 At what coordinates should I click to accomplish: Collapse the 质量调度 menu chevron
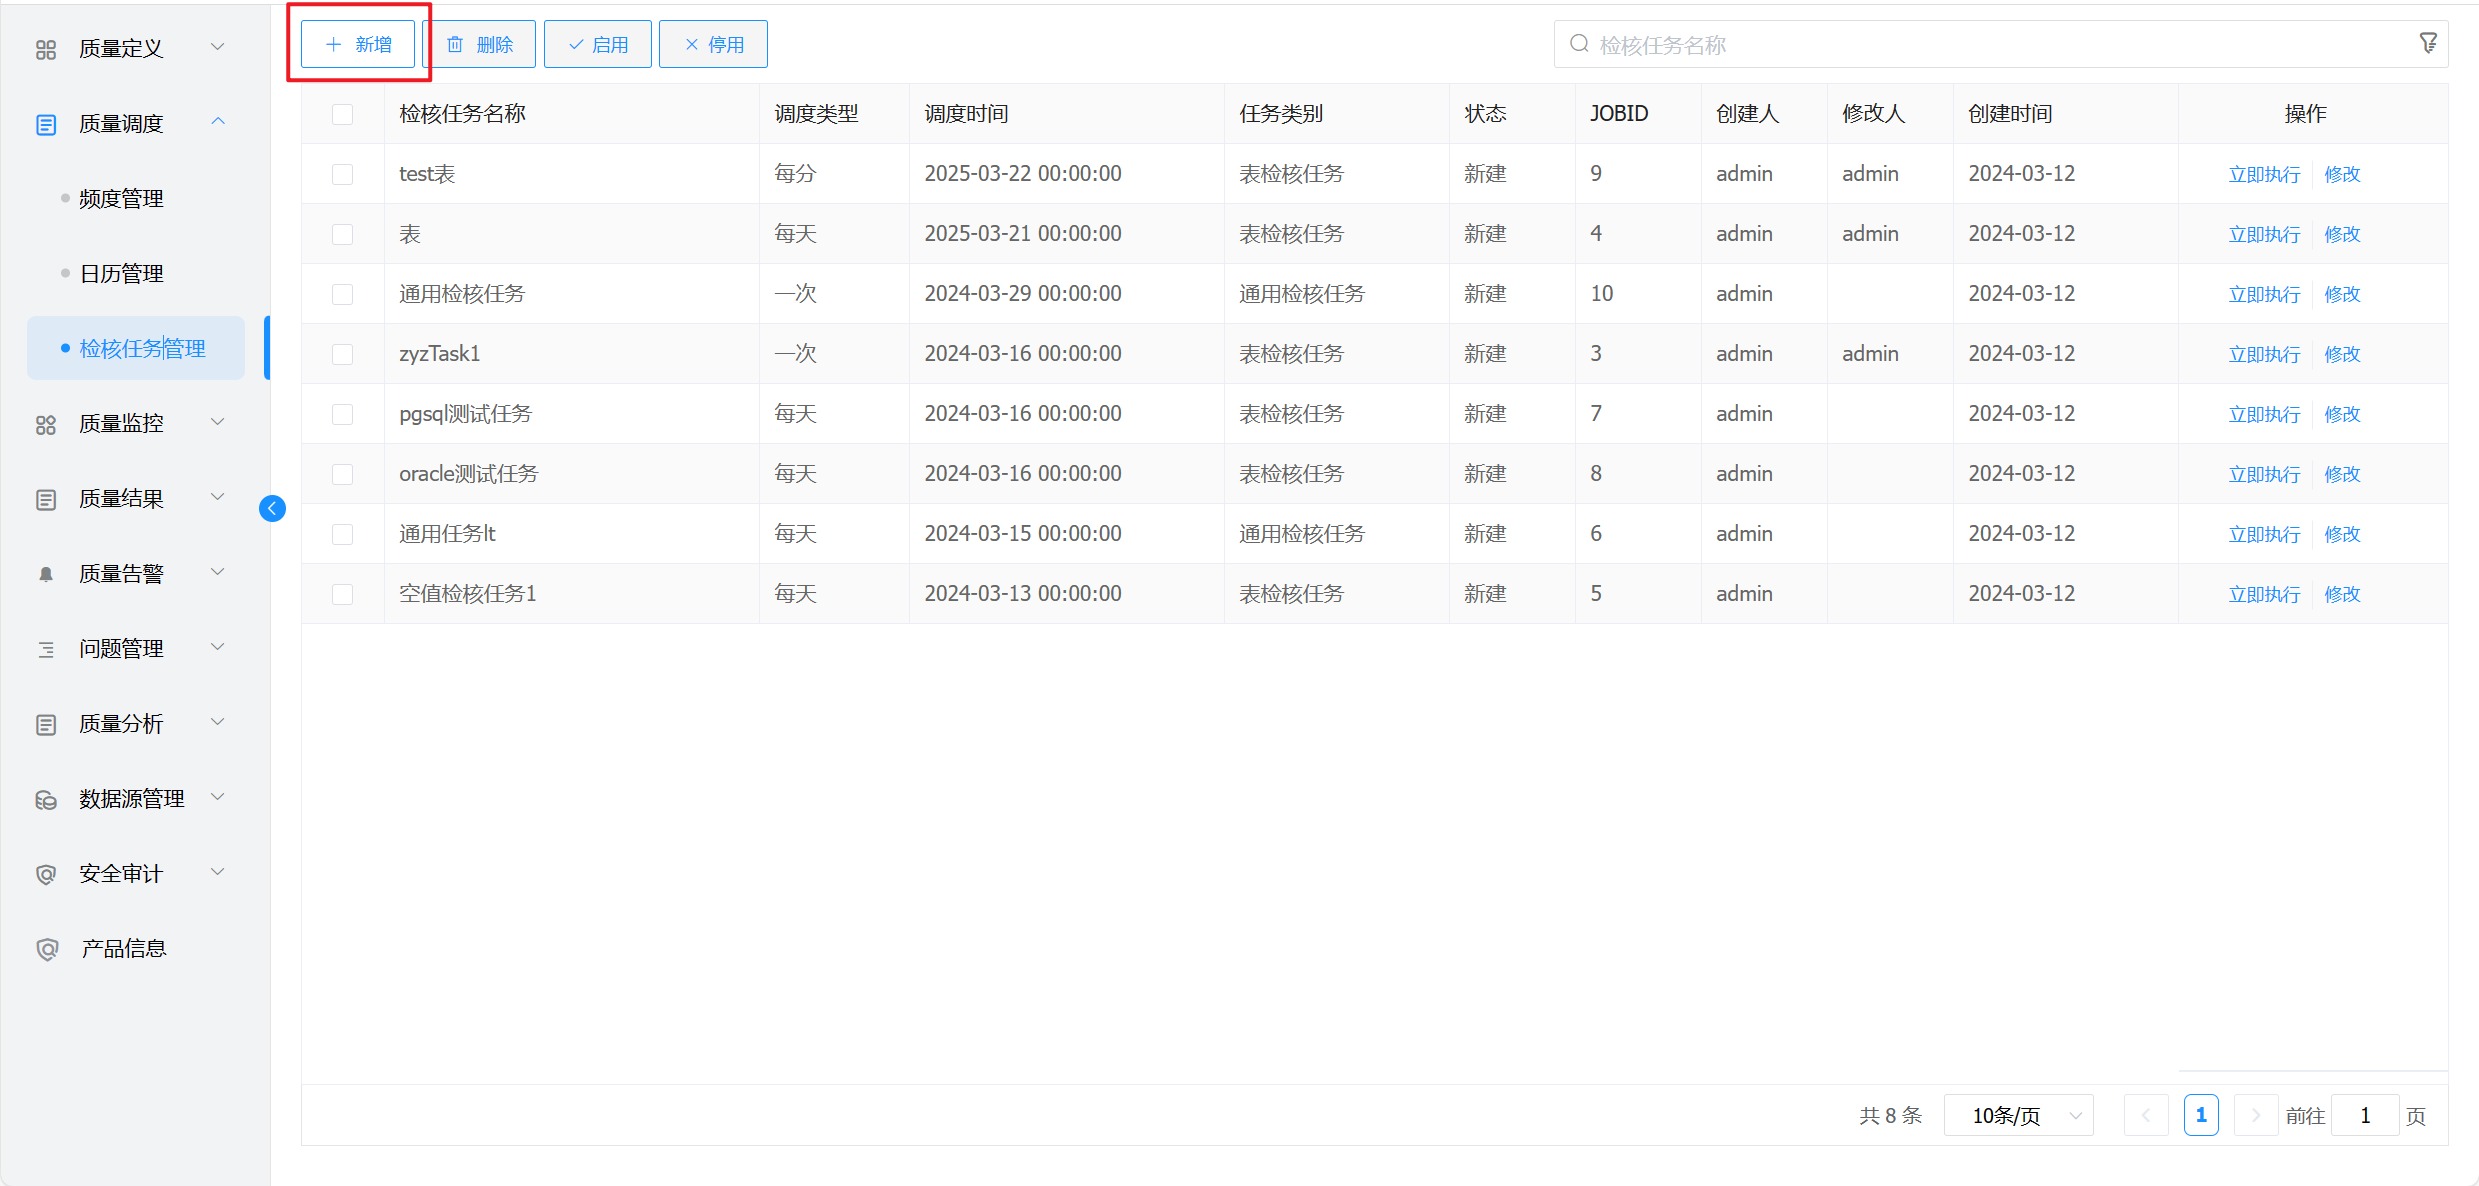click(x=218, y=122)
